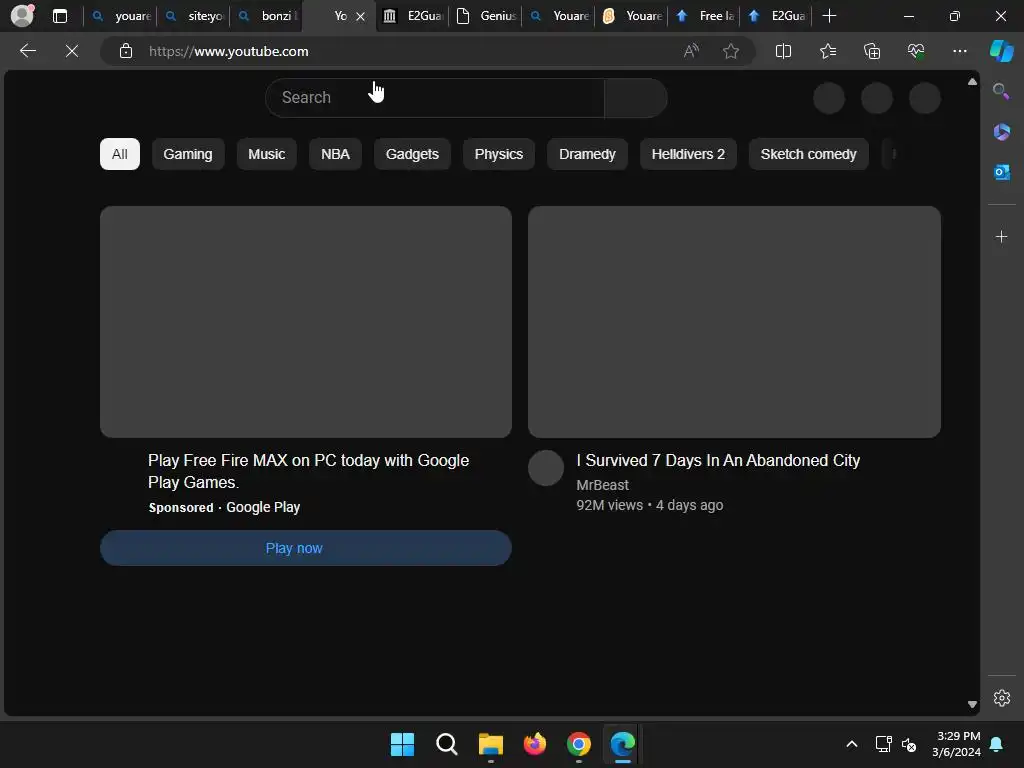Viewport: 1024px width, 768px height.
Task: Show hidden system tray icons
Action: [x=852, y=744]
